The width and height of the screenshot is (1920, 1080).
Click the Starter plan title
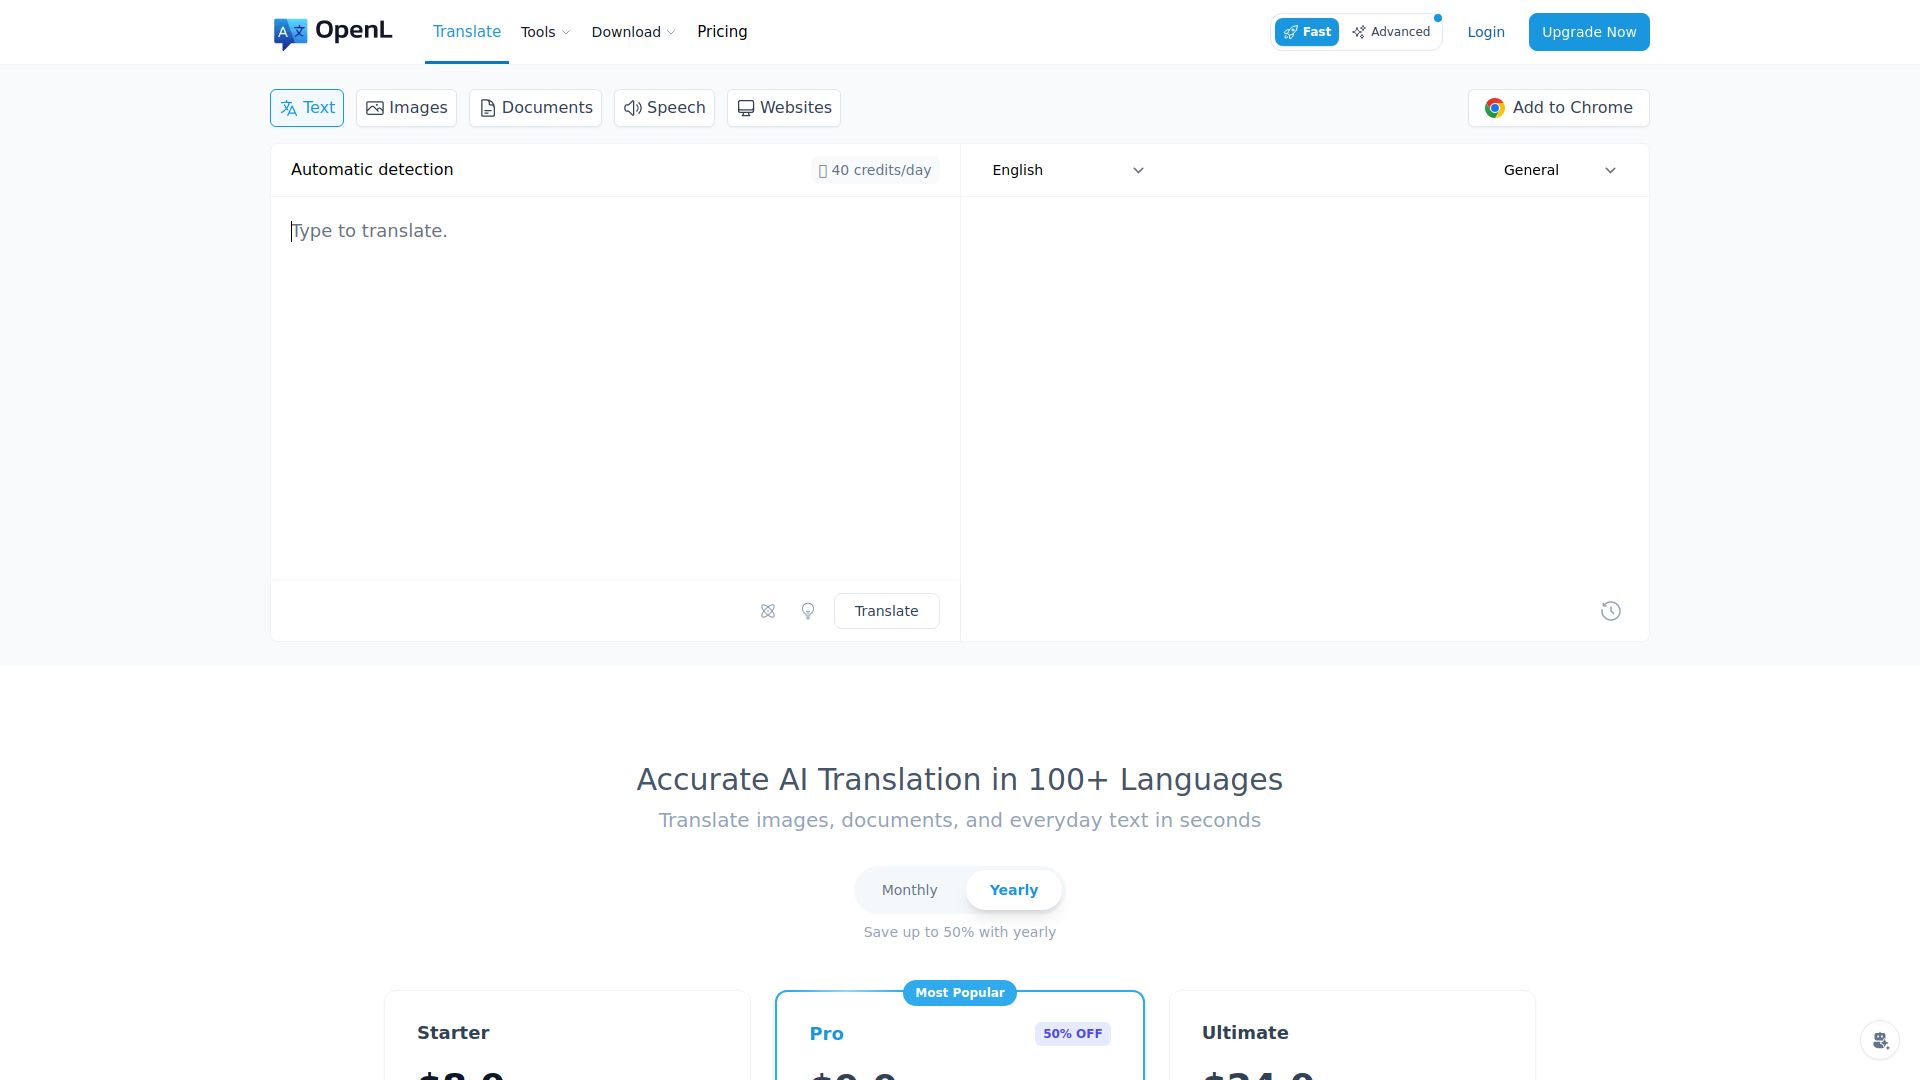tap(453, 1033)
